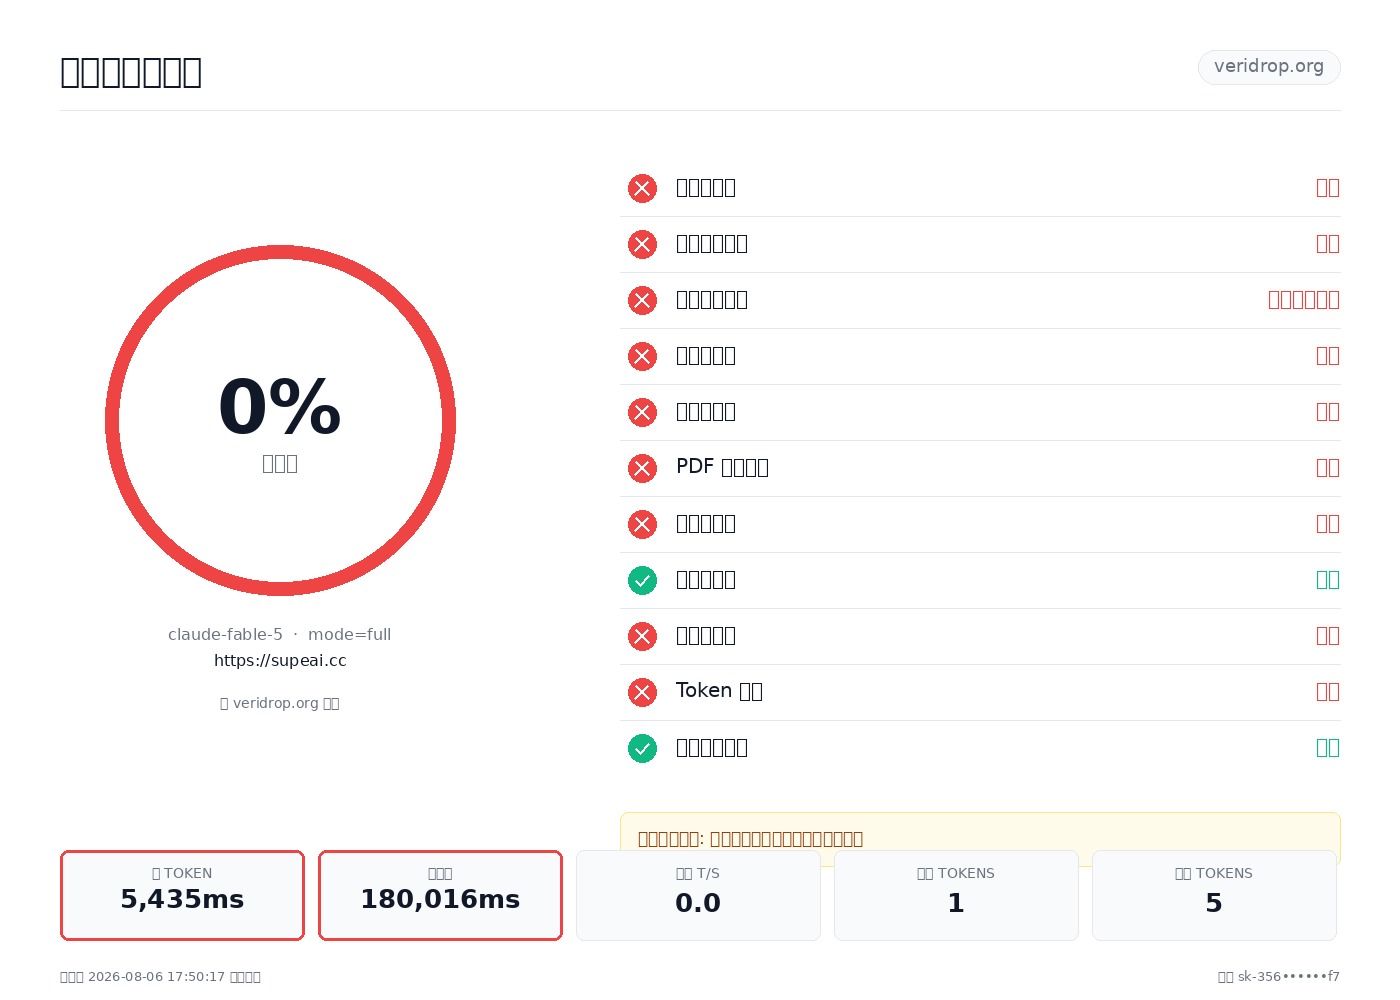The width and height of the screenshot is (1400, 1000).
Task: Click the topmost green check in the checklist
Action: click(x=642, y=580)
